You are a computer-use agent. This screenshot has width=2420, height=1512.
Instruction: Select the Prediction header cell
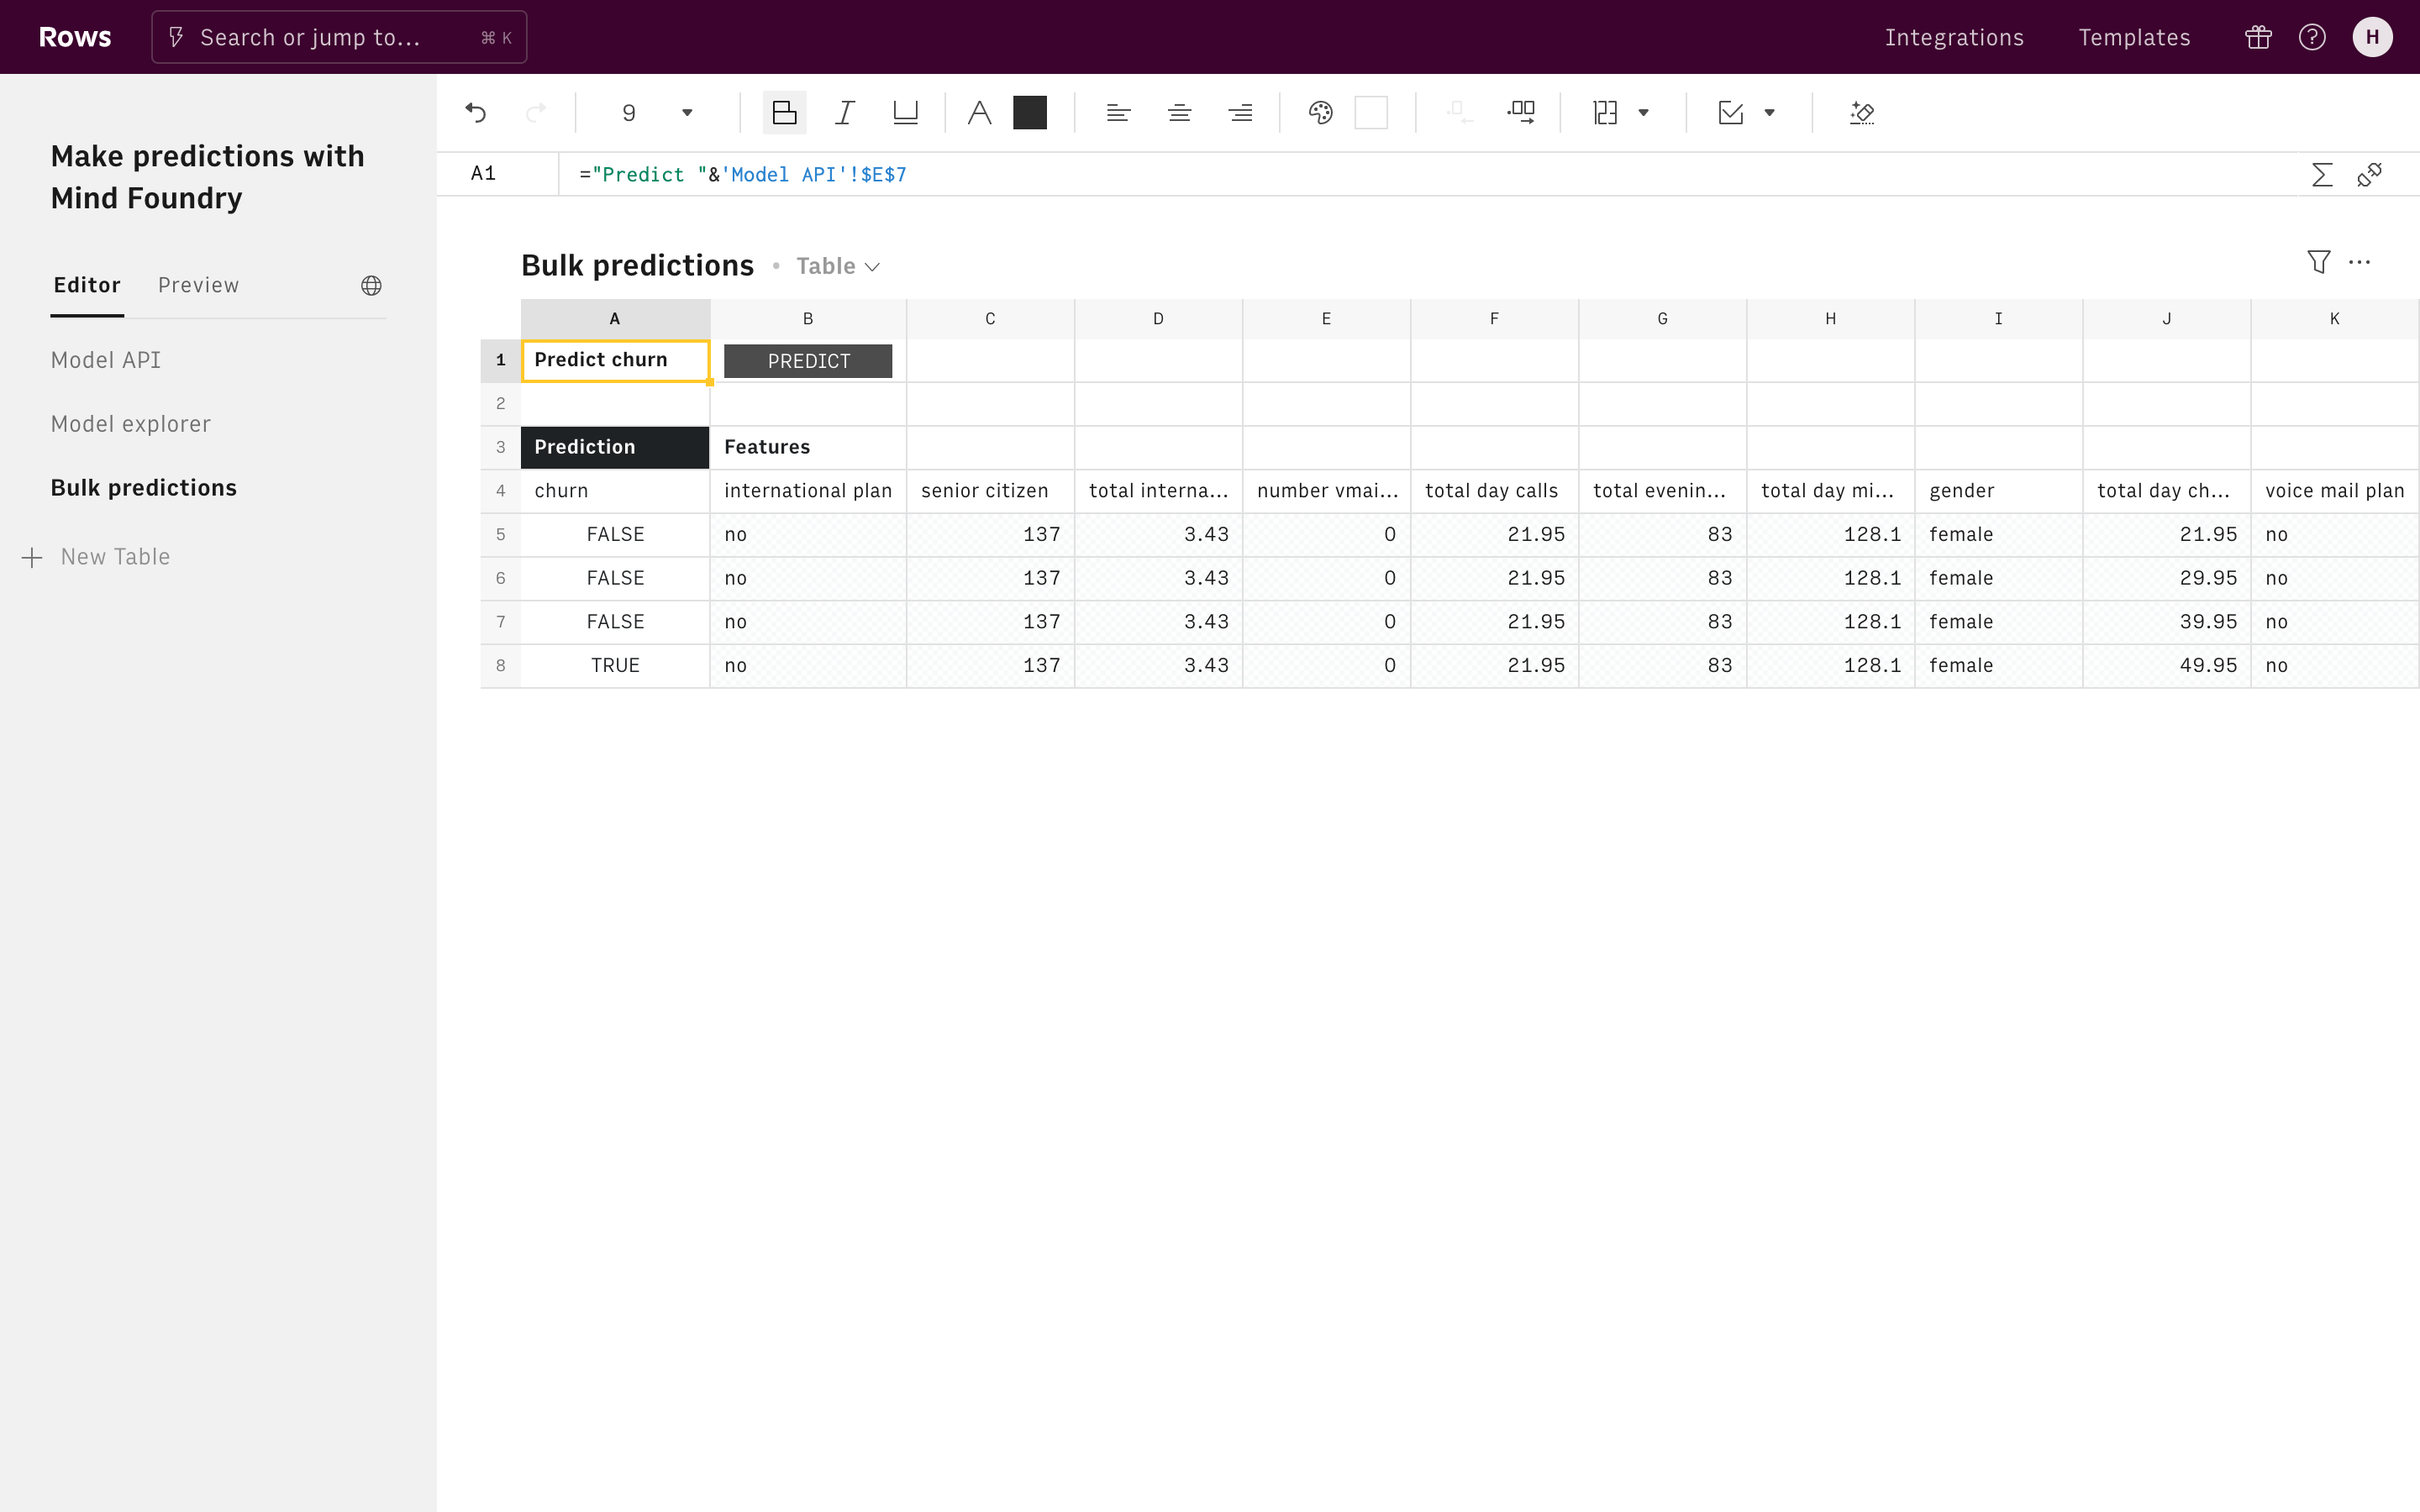[x=615, y=448]
